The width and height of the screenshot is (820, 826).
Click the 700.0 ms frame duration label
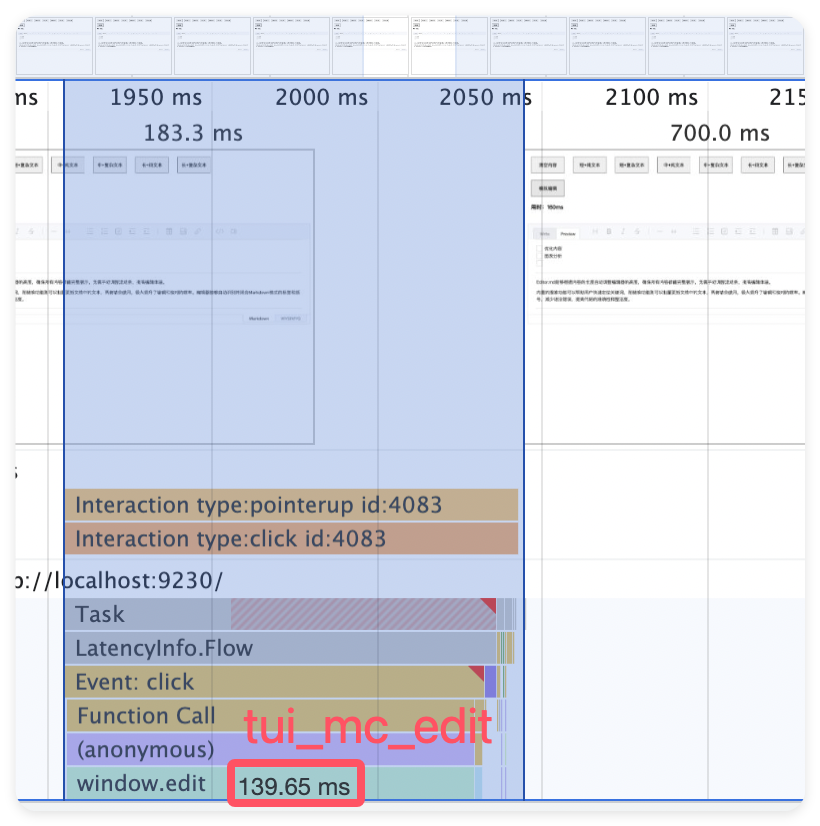(720, 133)
